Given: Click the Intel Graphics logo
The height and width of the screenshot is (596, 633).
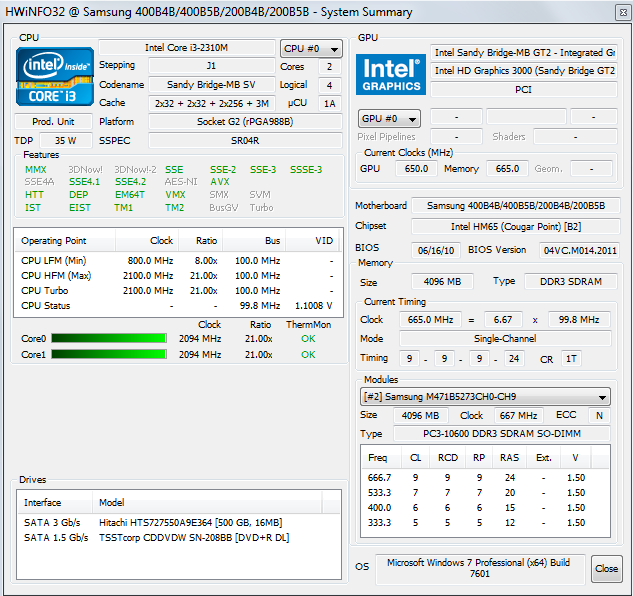Looking at the screenshot, I should [x=391, y=74].
